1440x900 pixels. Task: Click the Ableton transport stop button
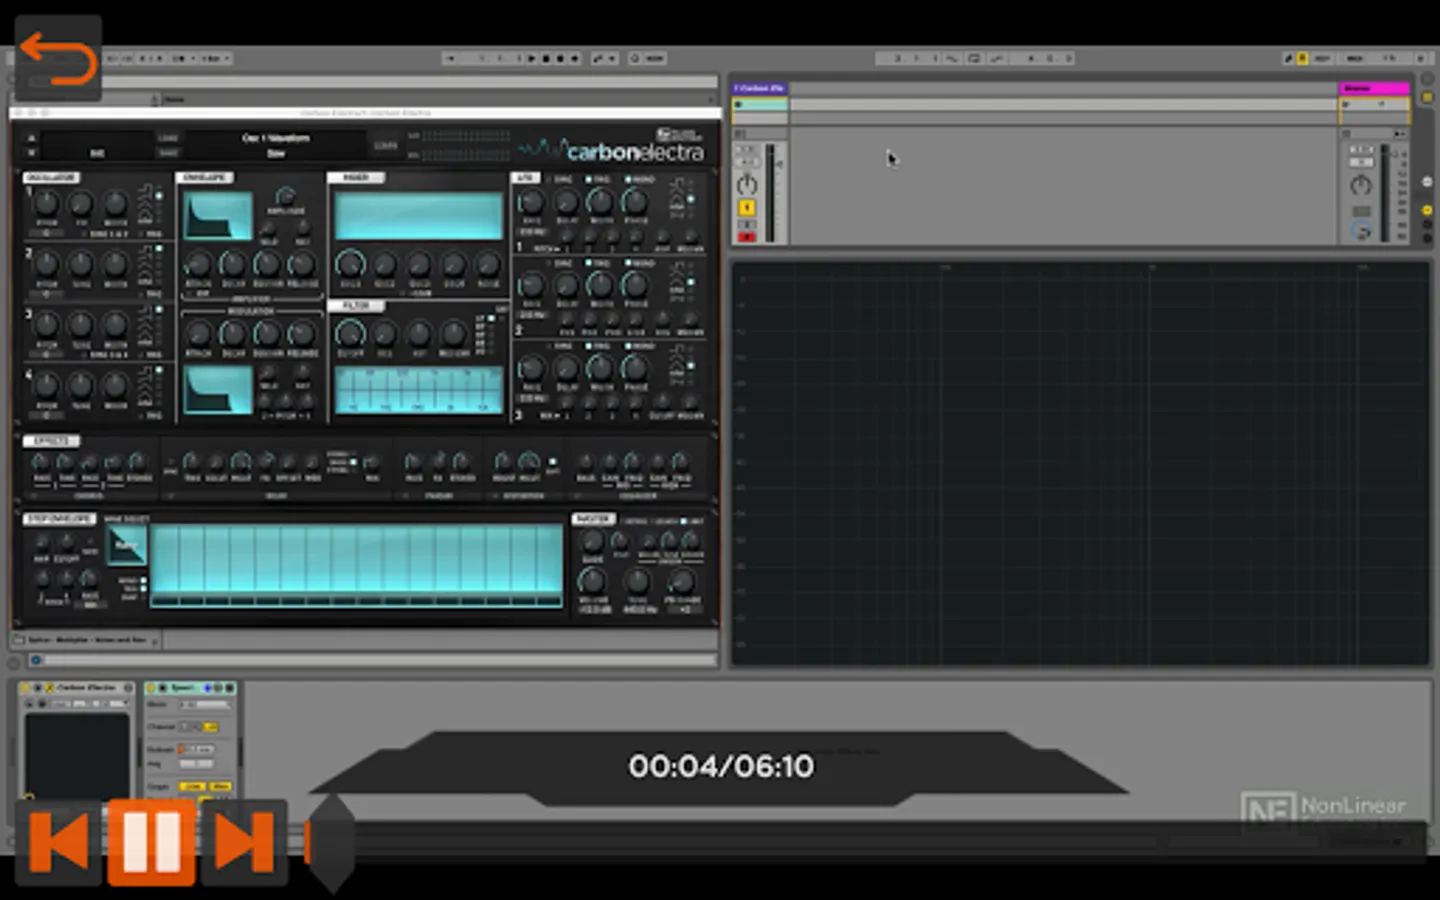click(546, 59)
